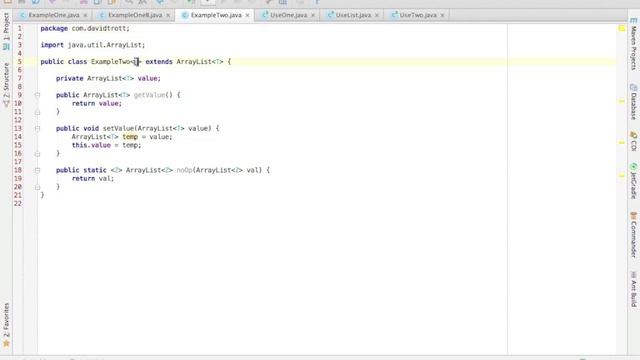
Task: Click line number 5 in gutter
Action: tap(19, 62)
